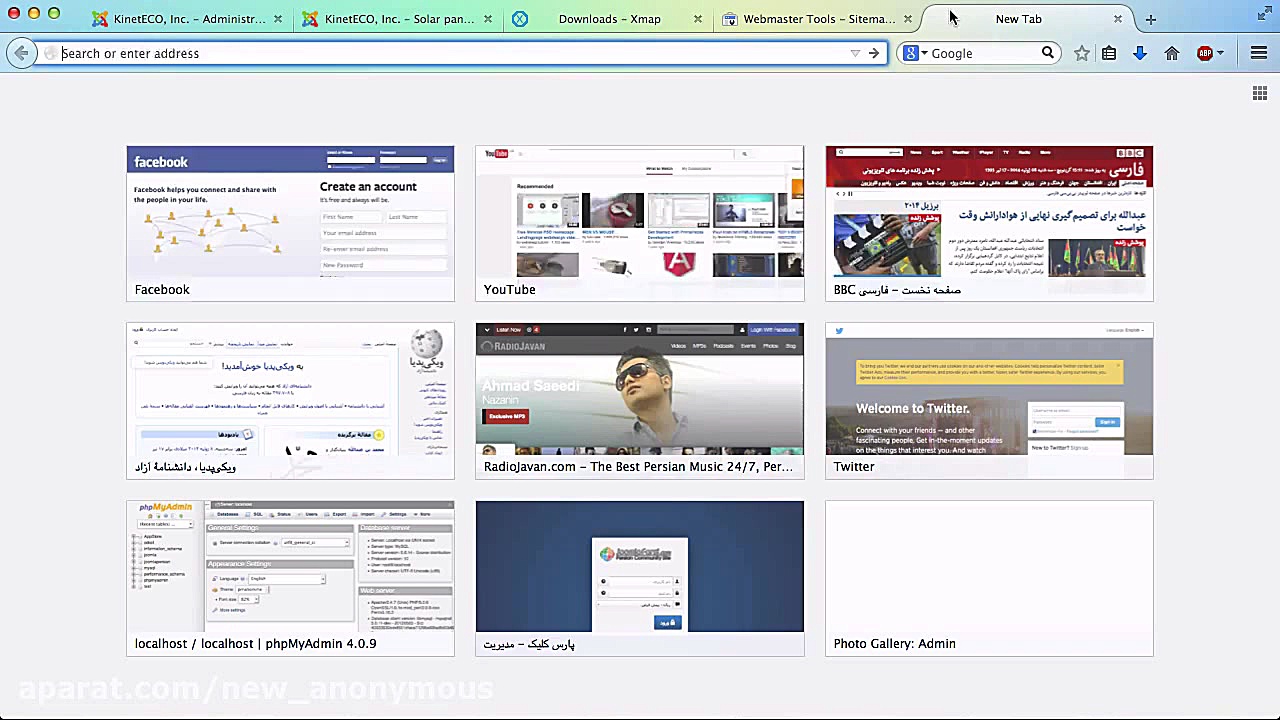Open the Twitter thumbnail tile
The image size is (1280, 720).
(x=989, y=401)
